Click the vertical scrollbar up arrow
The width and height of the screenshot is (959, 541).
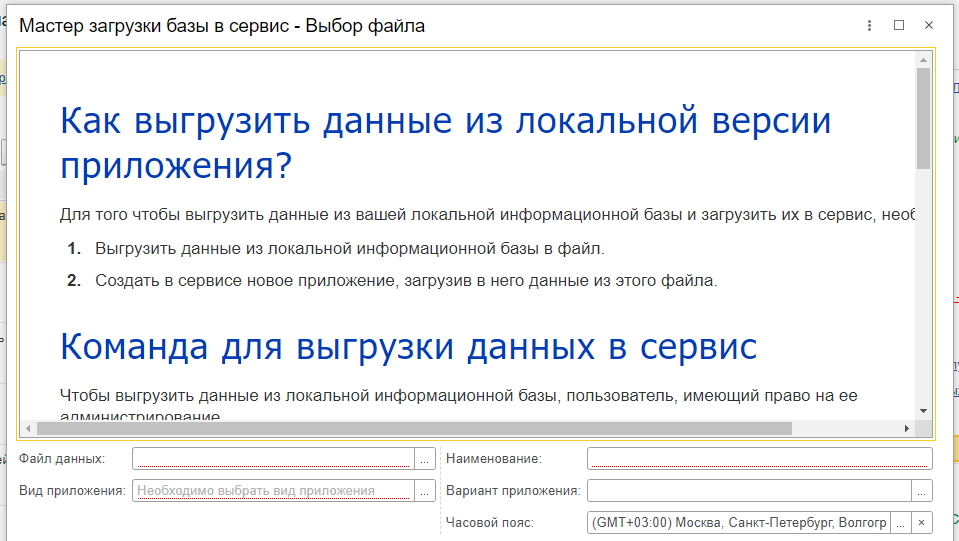point(923,61)
